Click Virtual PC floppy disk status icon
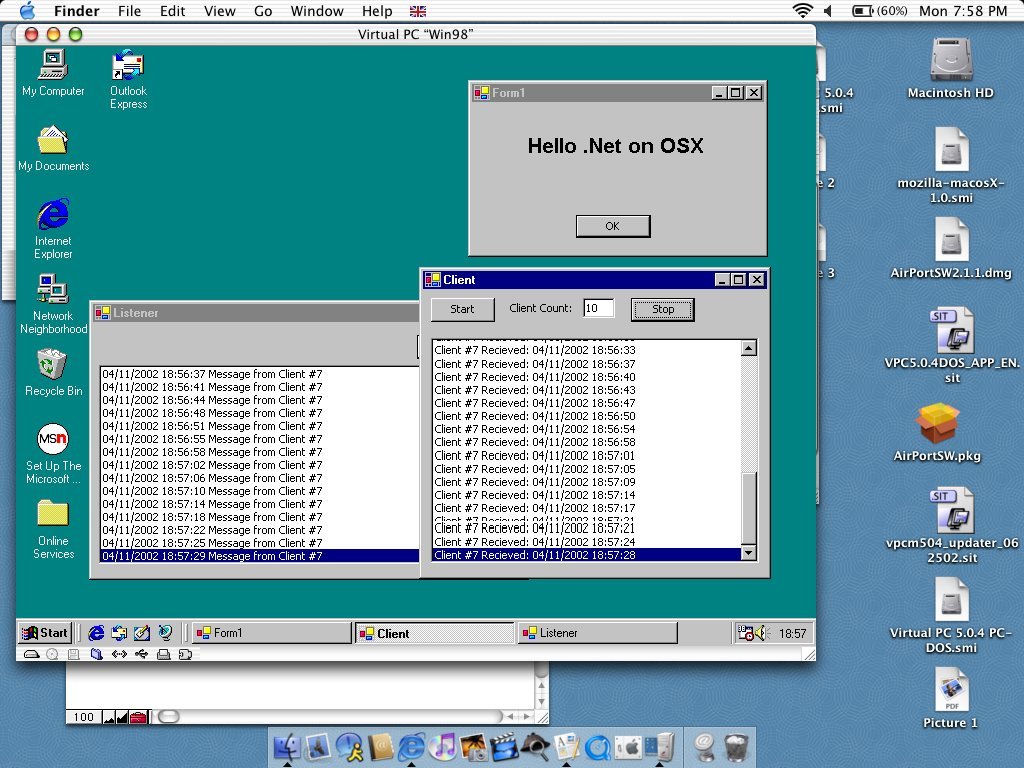This screenshot has width=1024, height=768. pyautogui.click(x=74, y=654)
